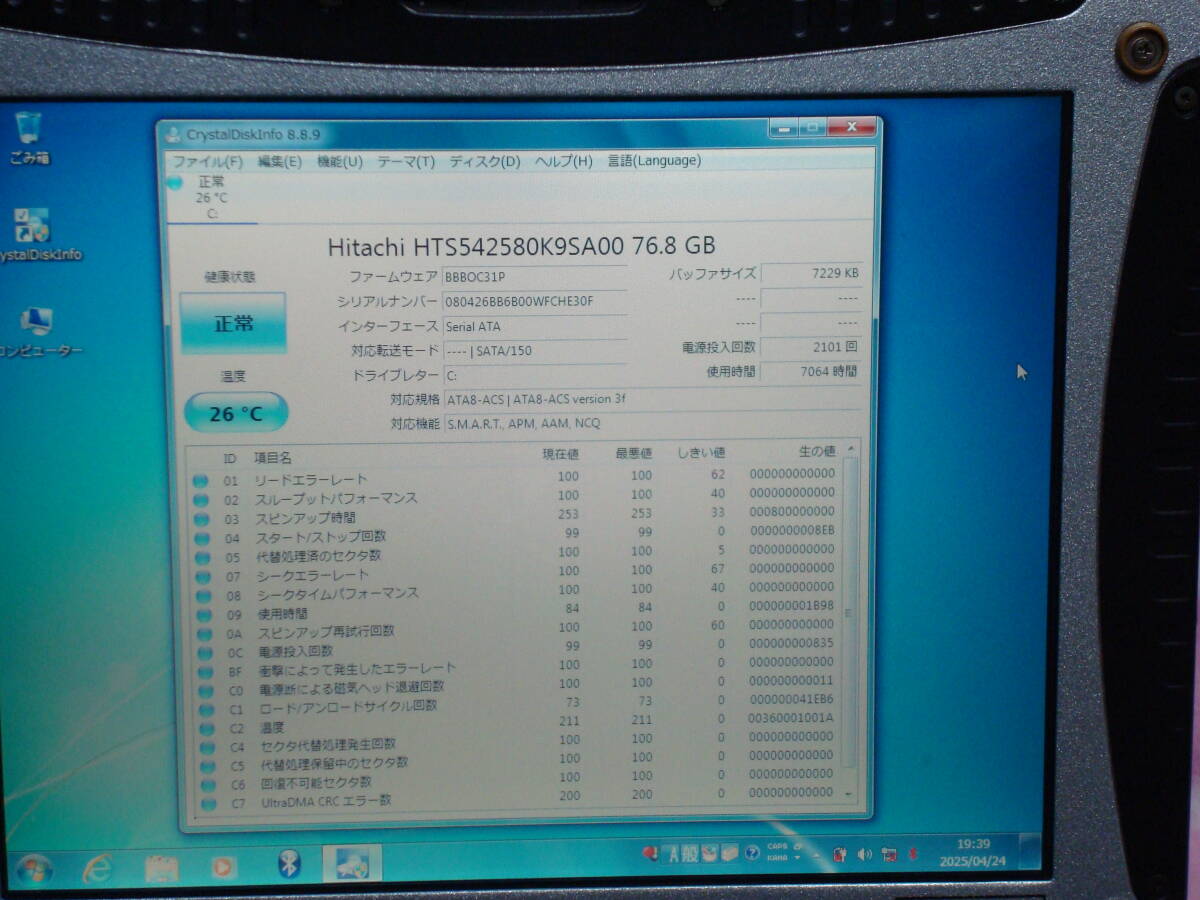Open the Bluetooth taskbar icon
The image size is (1200, 900).
point(289,864)
